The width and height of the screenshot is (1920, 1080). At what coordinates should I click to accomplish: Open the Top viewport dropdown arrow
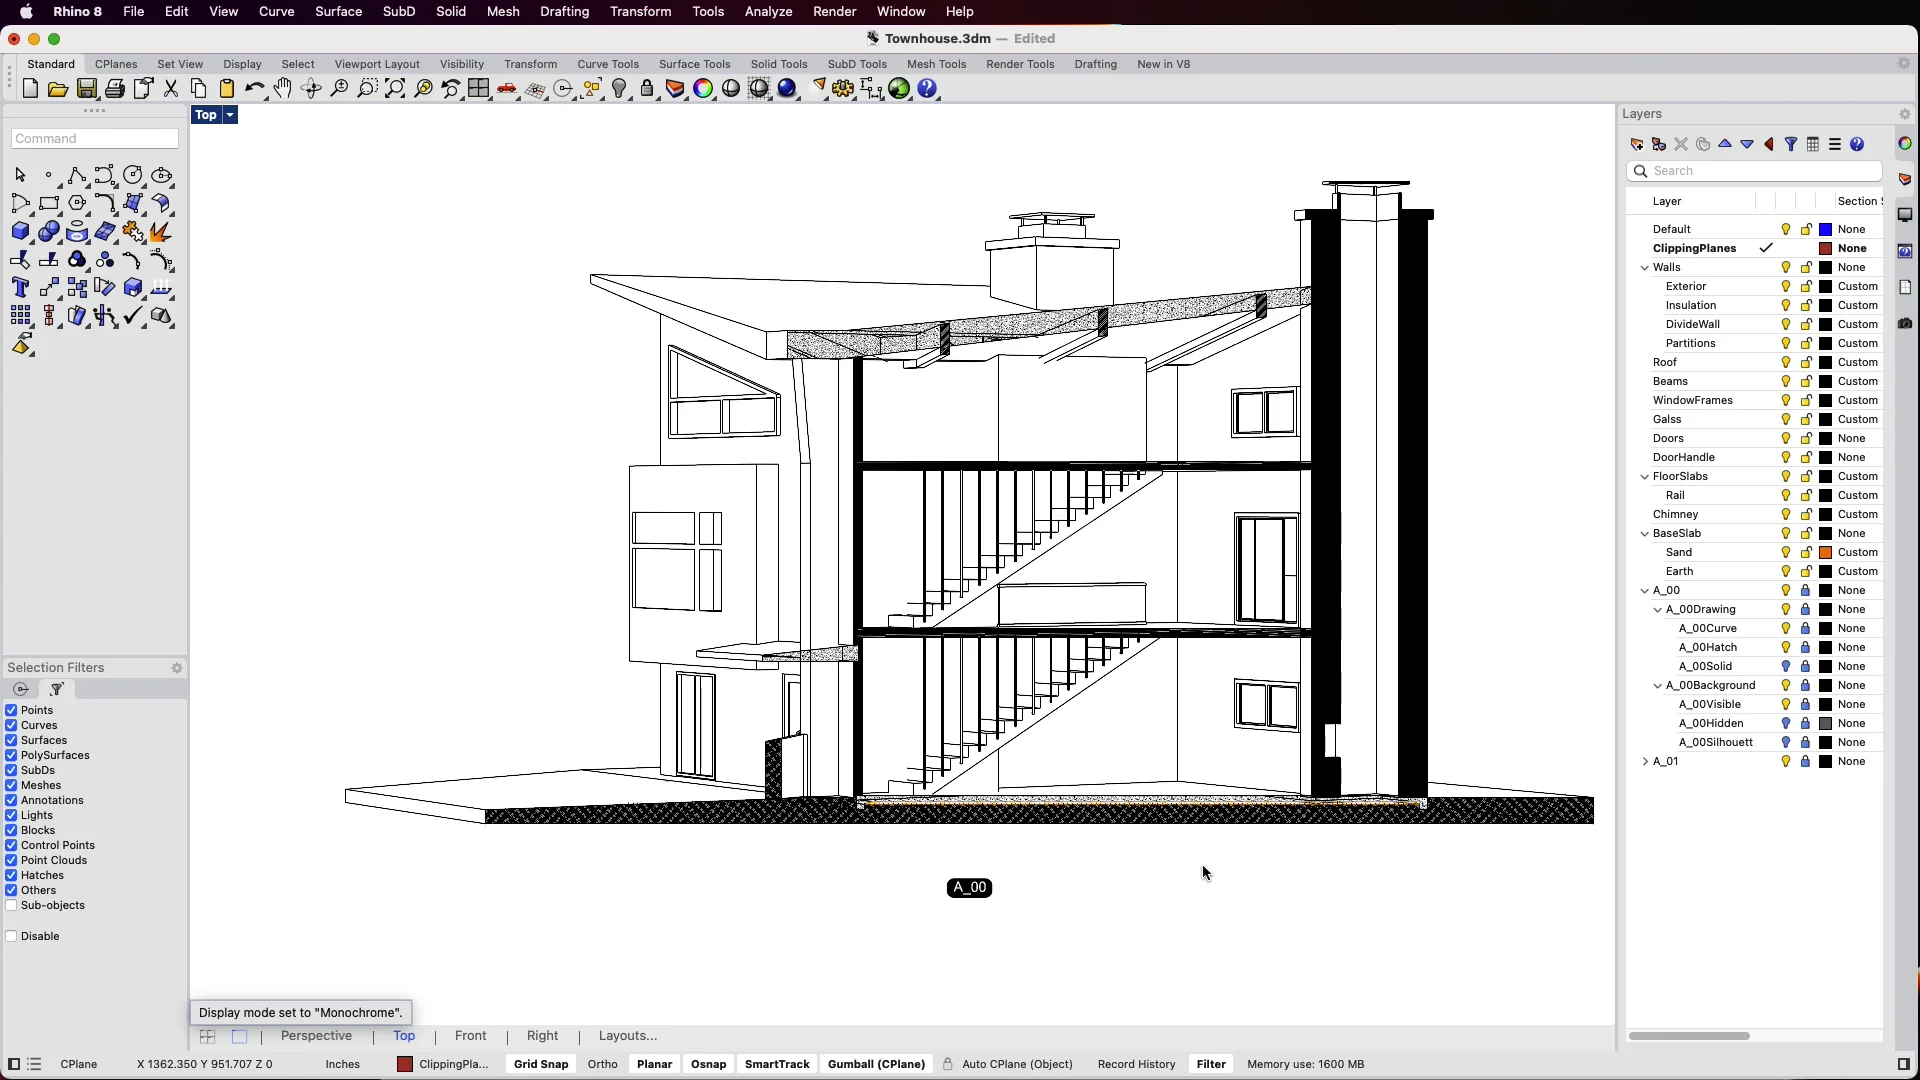tap(230, 115)
